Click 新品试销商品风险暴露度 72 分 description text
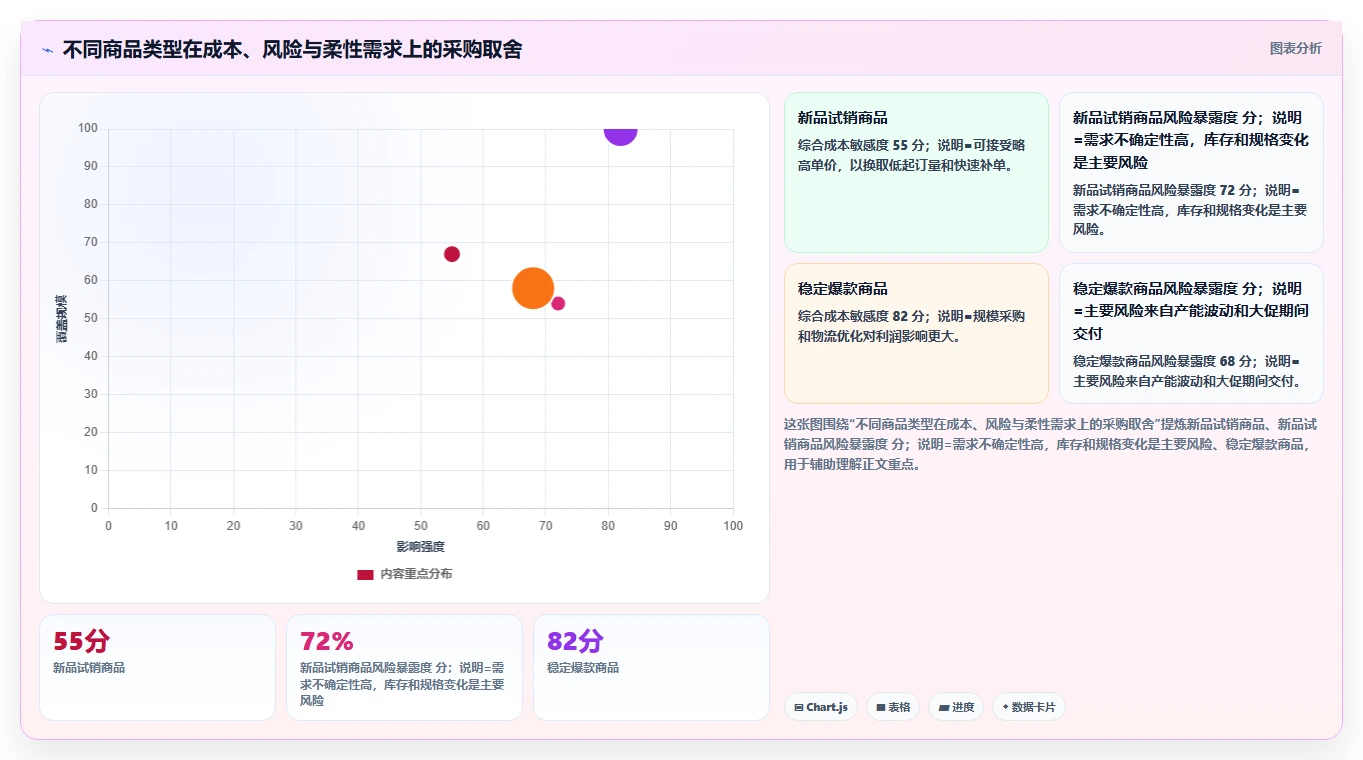The width and height of the screenshot is (1363, 760). tap(1190, 209)
